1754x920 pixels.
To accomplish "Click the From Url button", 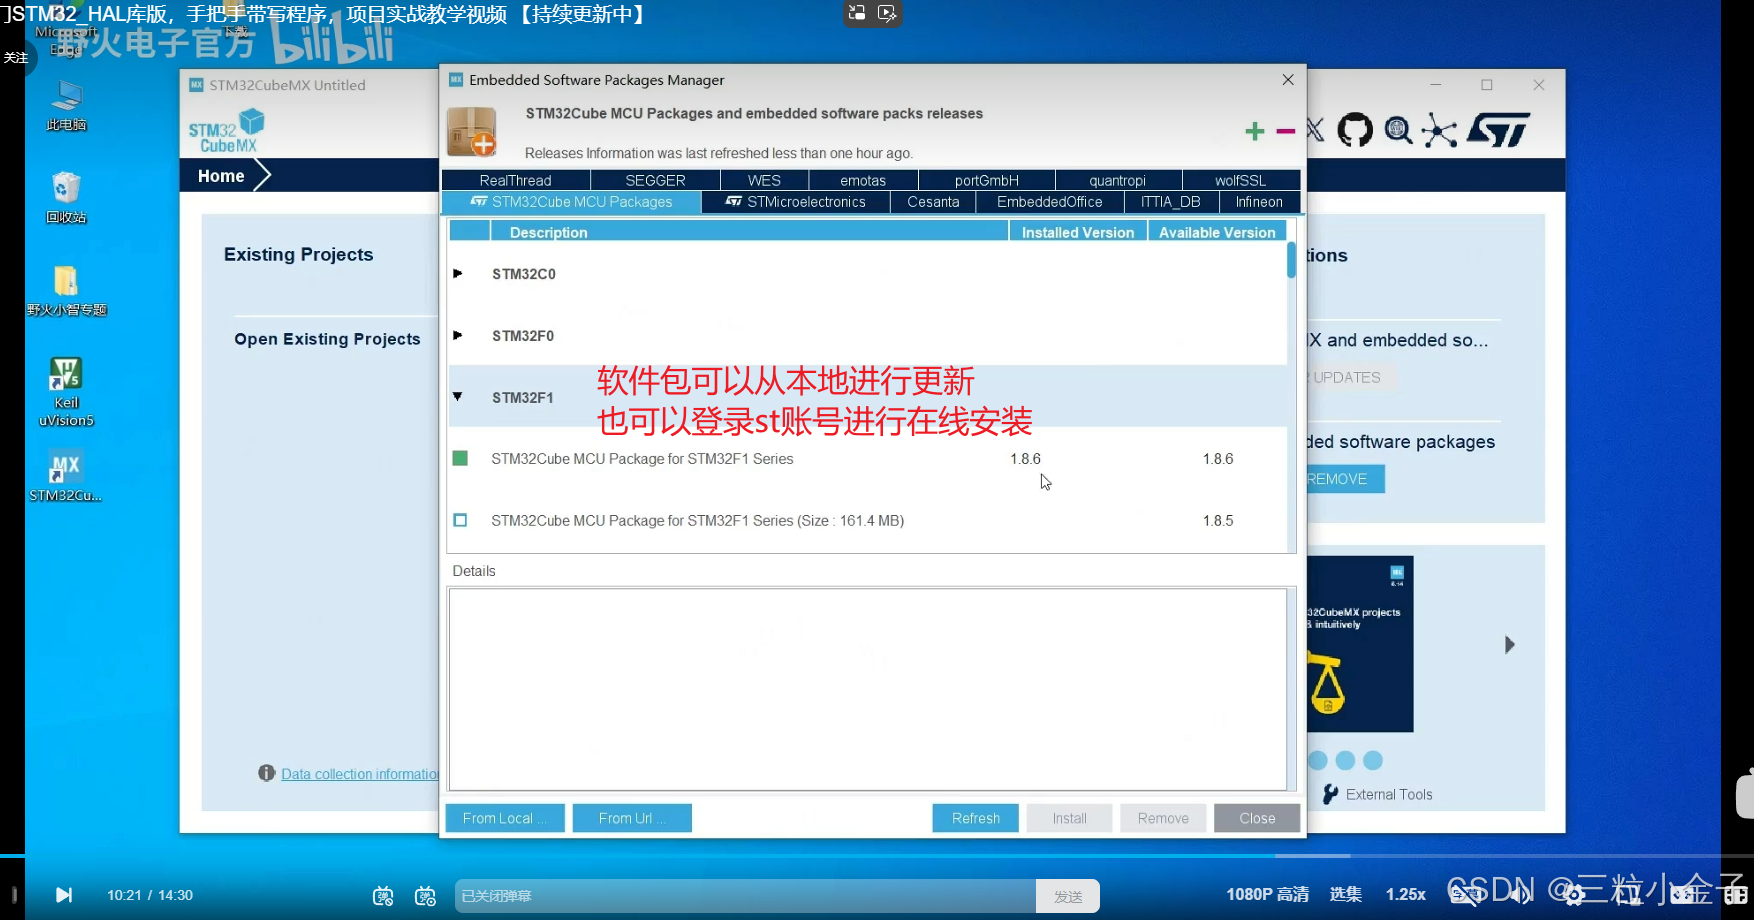I will click(632, 818).
